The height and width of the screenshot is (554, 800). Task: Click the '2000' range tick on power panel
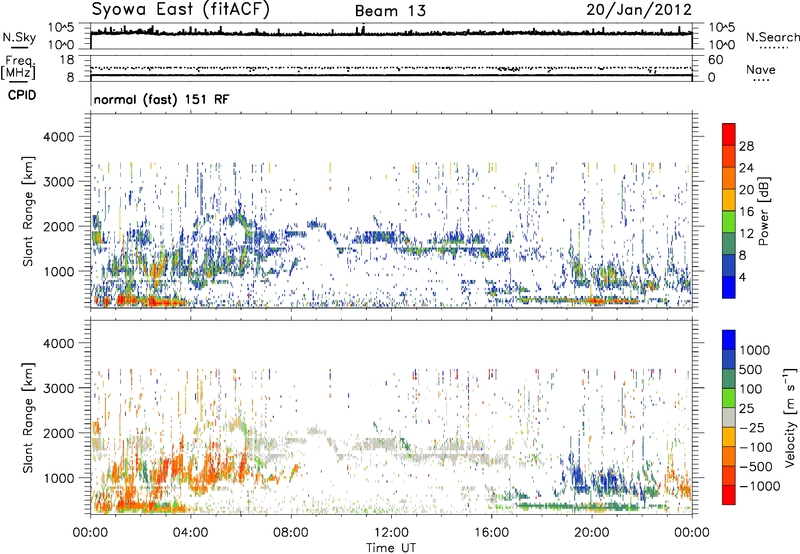(x=59, y=226)
